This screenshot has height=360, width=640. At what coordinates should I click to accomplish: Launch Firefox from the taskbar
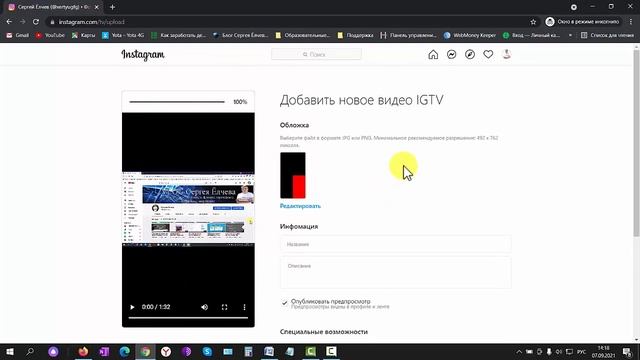(83, 351)
